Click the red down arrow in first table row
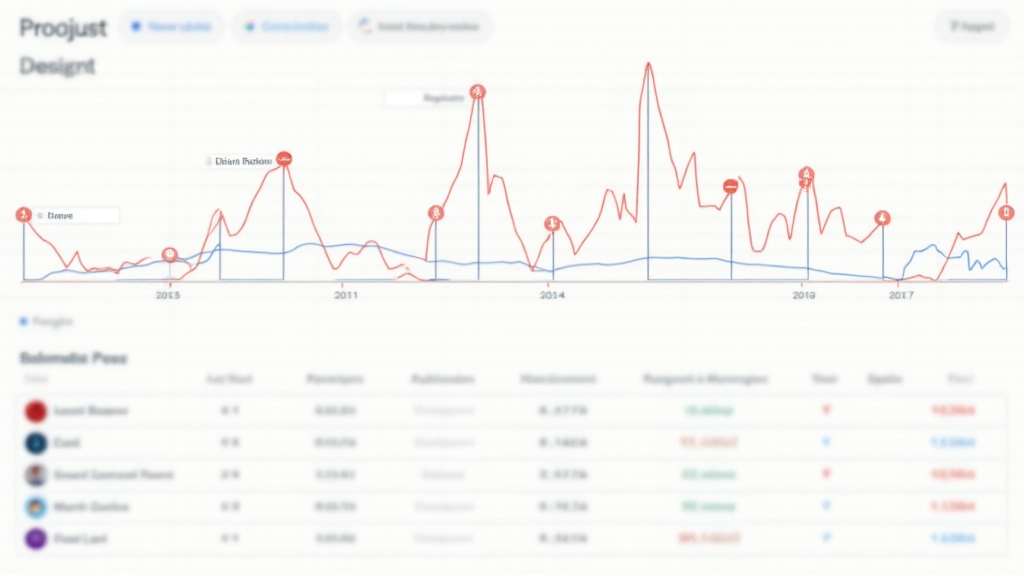The height and width of the screenshot is (576, 1024). coord(826,410)
